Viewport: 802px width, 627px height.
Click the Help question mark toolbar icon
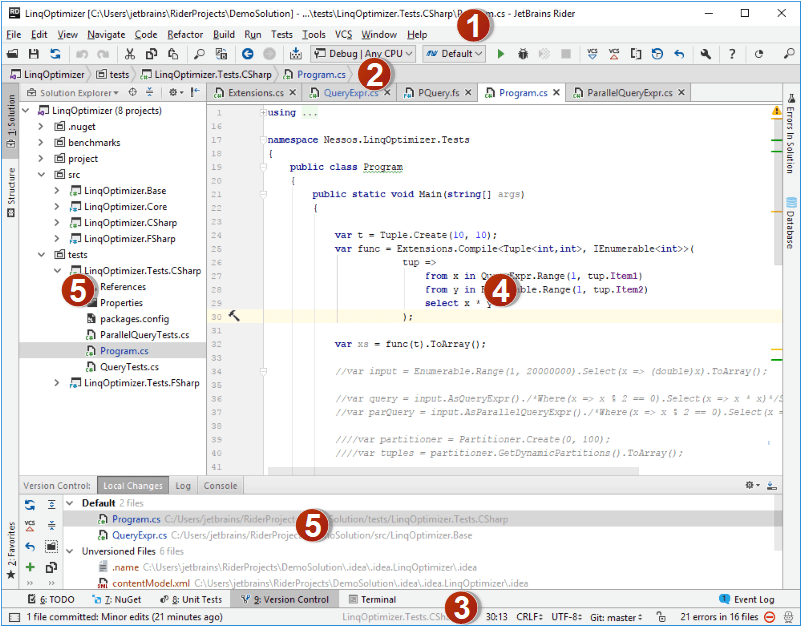pyautogui.click(x=732, y=54)
